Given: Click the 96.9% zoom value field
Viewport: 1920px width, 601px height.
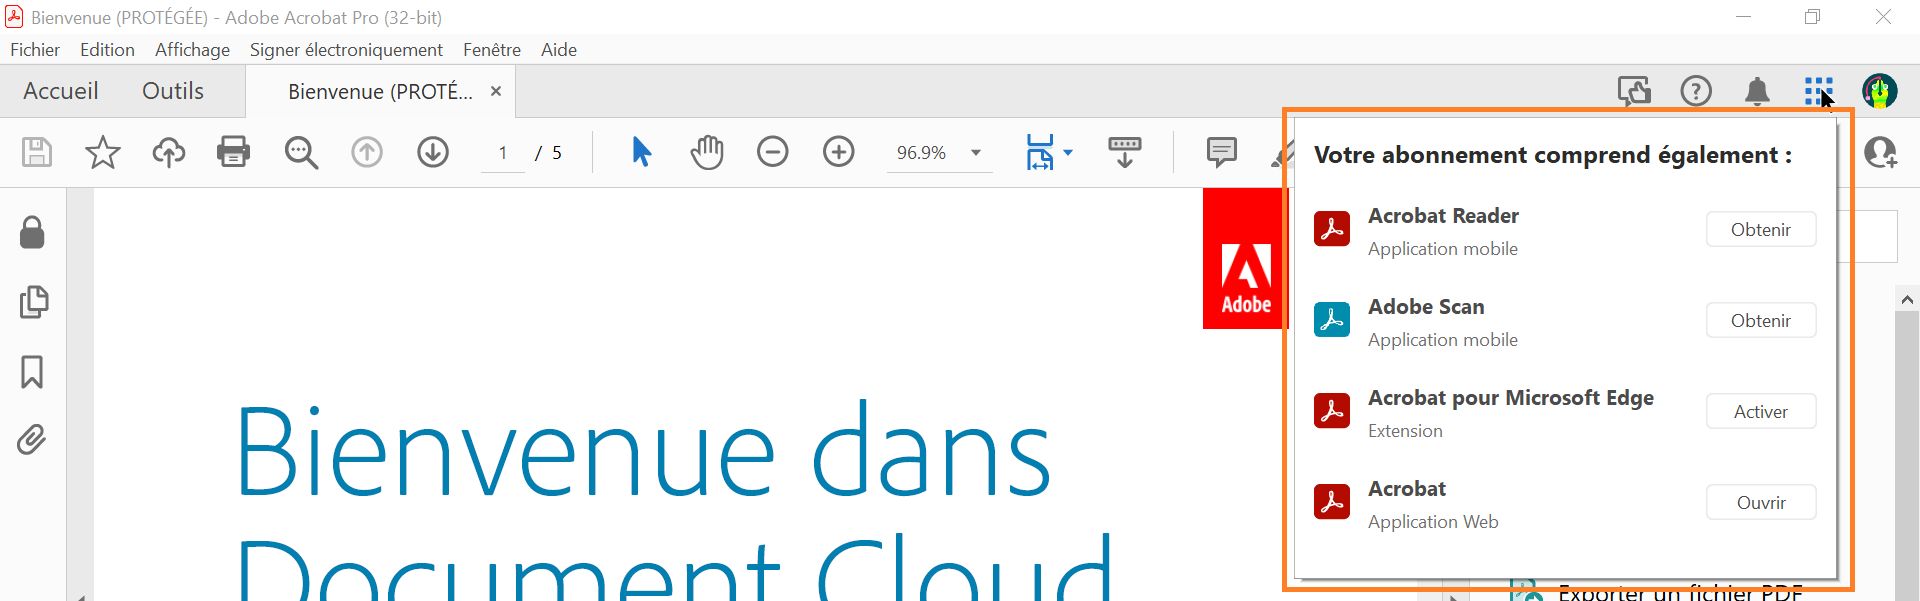Looking at the screenshot, I should pyautogui.click(x=921, y=153).
